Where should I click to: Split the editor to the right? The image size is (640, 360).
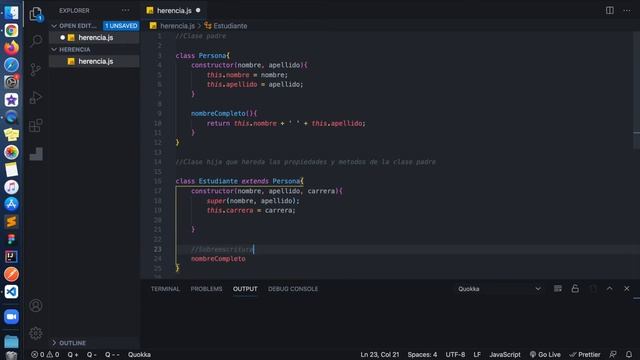pyautogui.click(x=609, y=10)
